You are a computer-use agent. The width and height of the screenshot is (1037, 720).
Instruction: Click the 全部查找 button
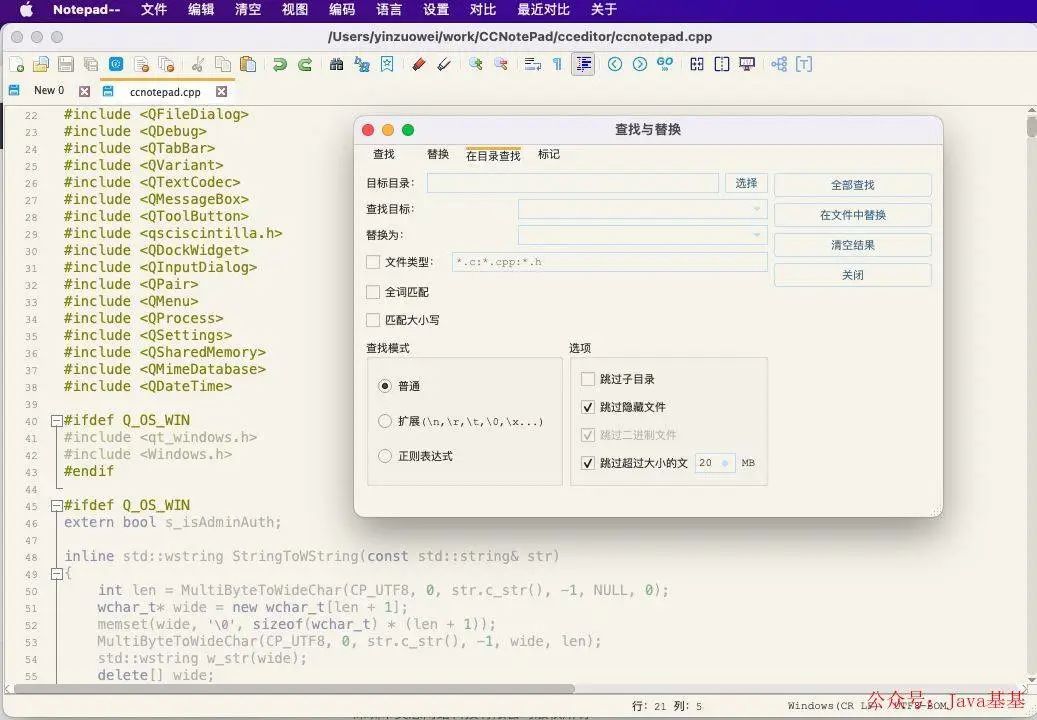point(852,185)
